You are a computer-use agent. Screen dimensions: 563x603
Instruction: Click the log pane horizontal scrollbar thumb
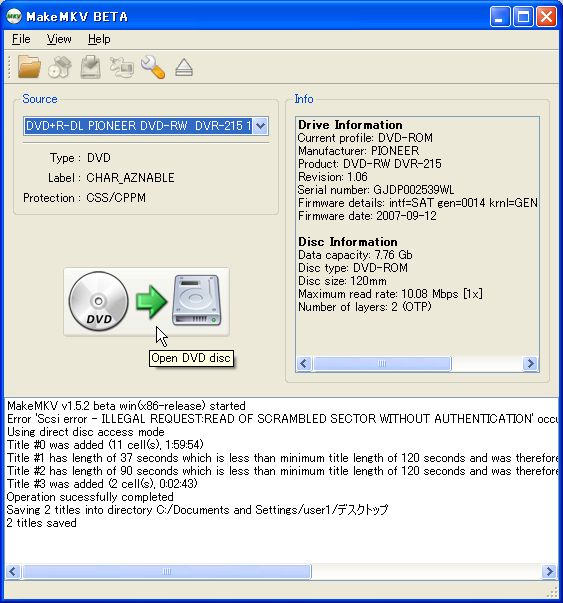point(167,571)
